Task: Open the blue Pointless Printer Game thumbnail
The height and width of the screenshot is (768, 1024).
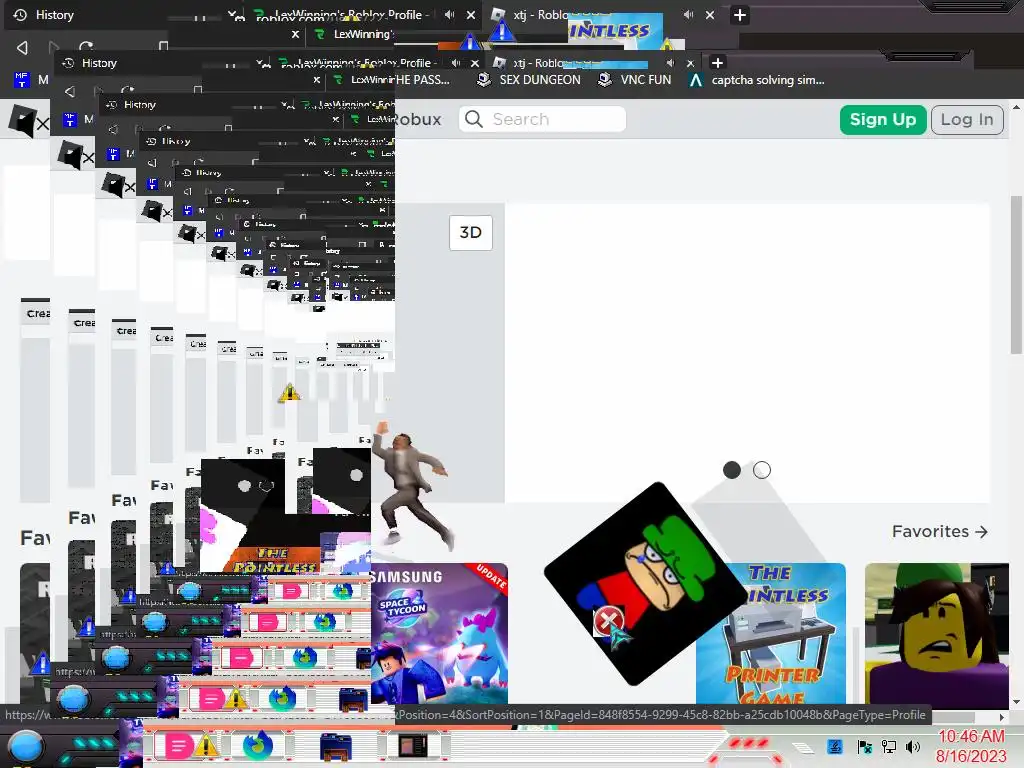Action: [771, 633]
